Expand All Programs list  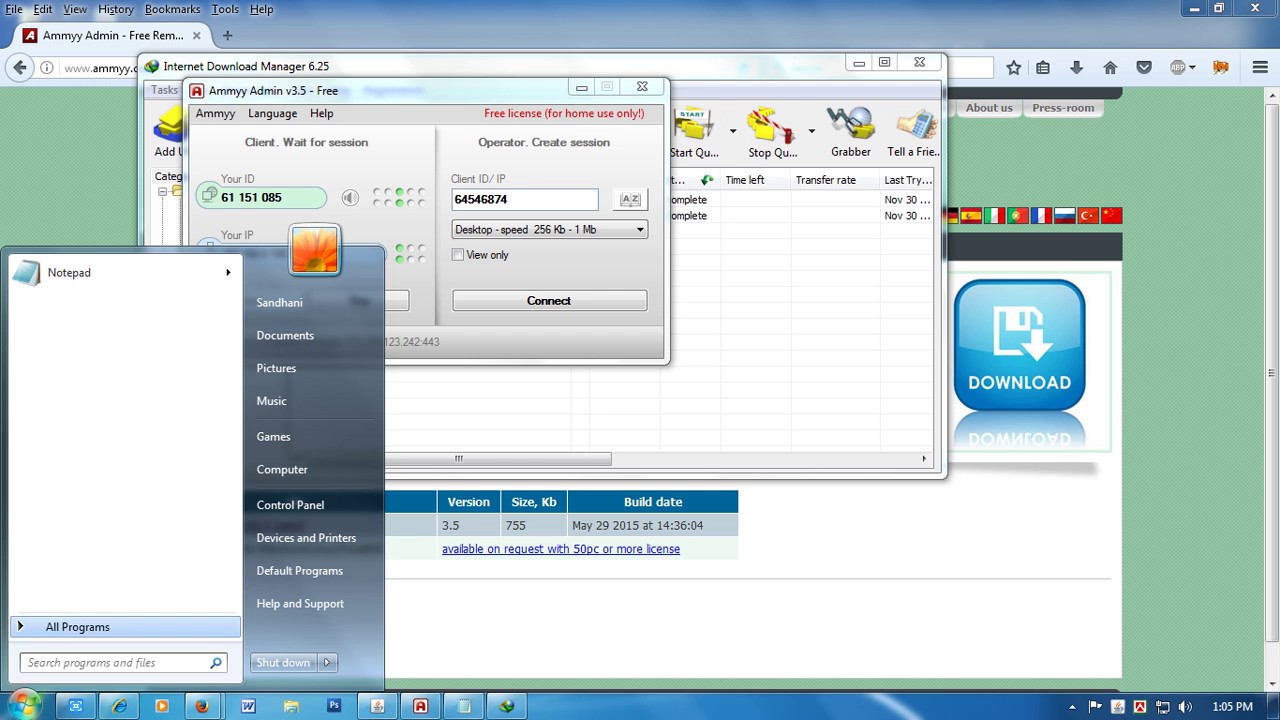[125, 627]
